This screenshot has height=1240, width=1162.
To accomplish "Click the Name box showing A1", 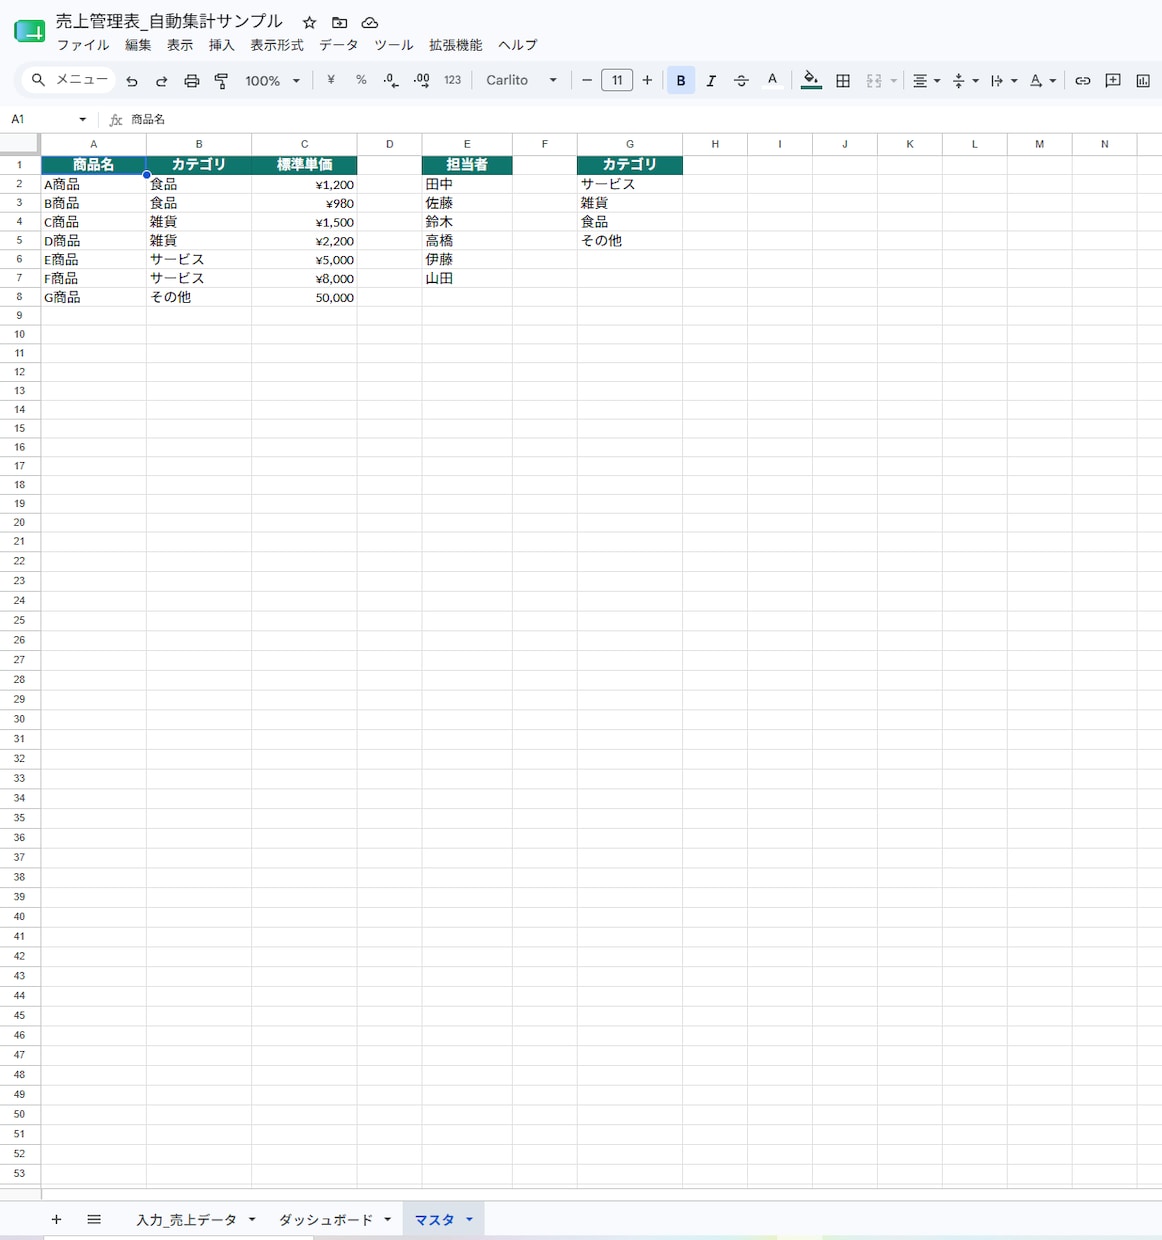I will click(x=40, y=119).
